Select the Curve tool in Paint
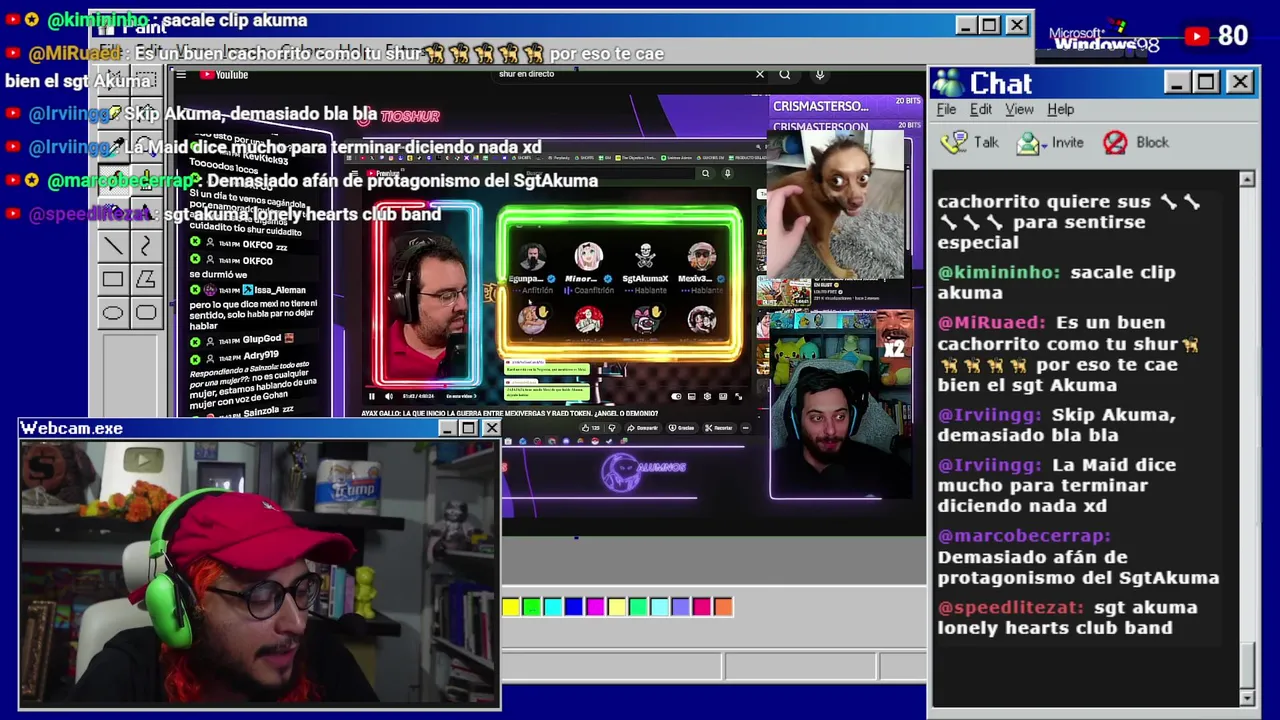Image resolution: width=1280 pixels, height=720 pixels. point(146,245)
